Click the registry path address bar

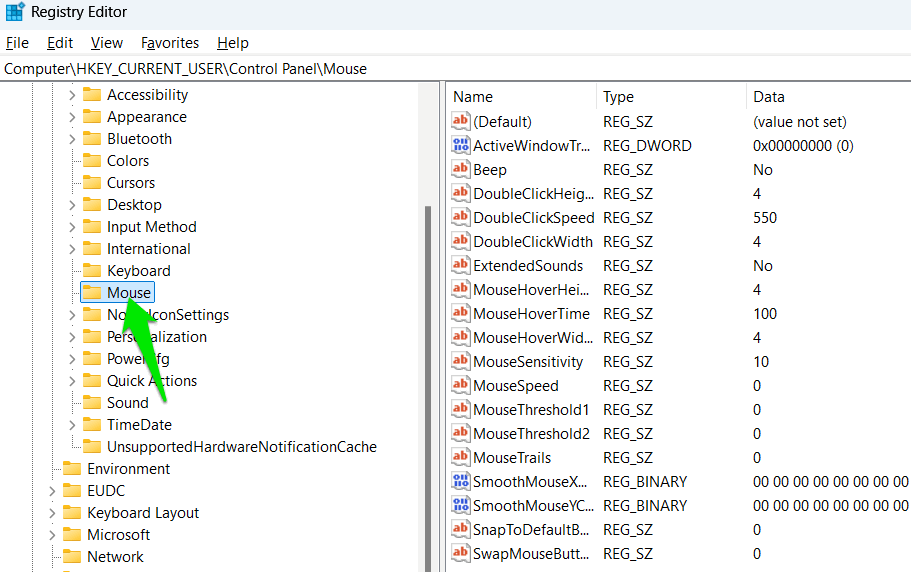coord(455,69)
